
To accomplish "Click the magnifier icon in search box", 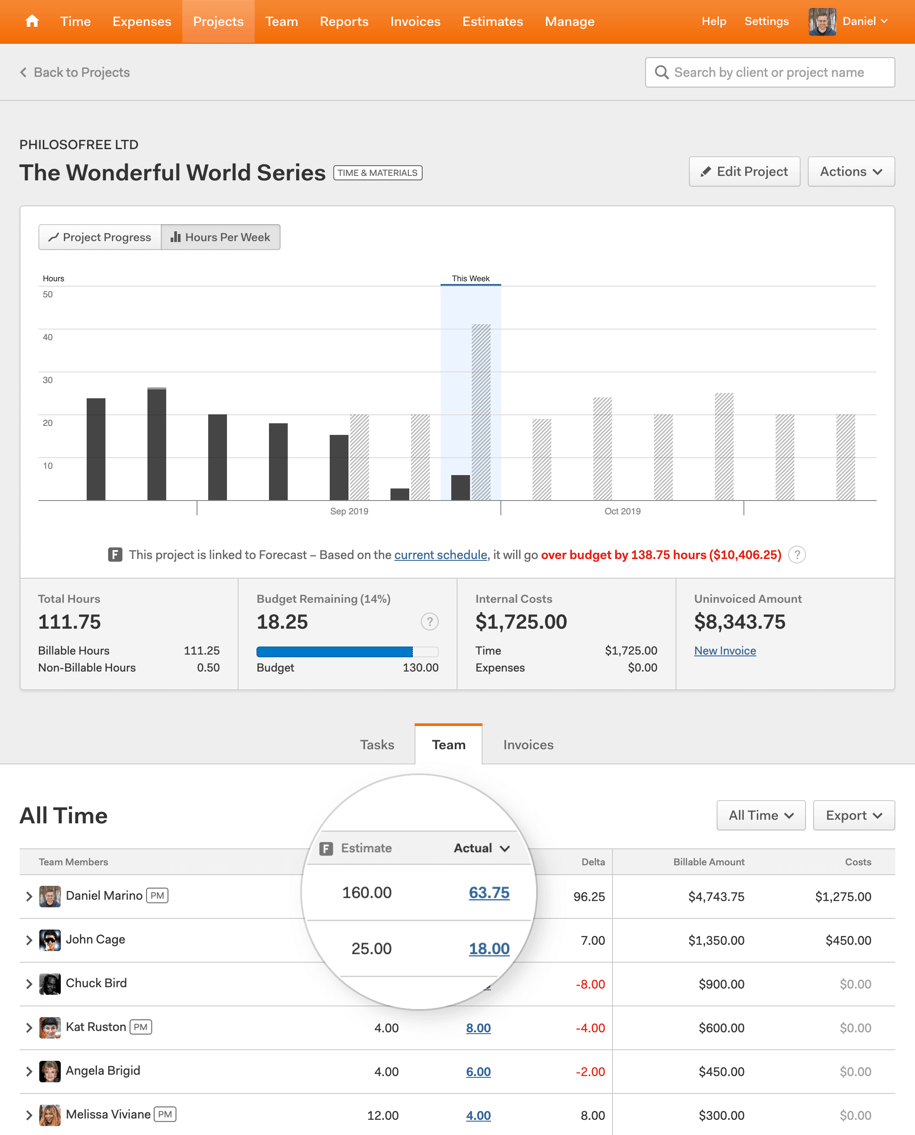I will 662,72.
